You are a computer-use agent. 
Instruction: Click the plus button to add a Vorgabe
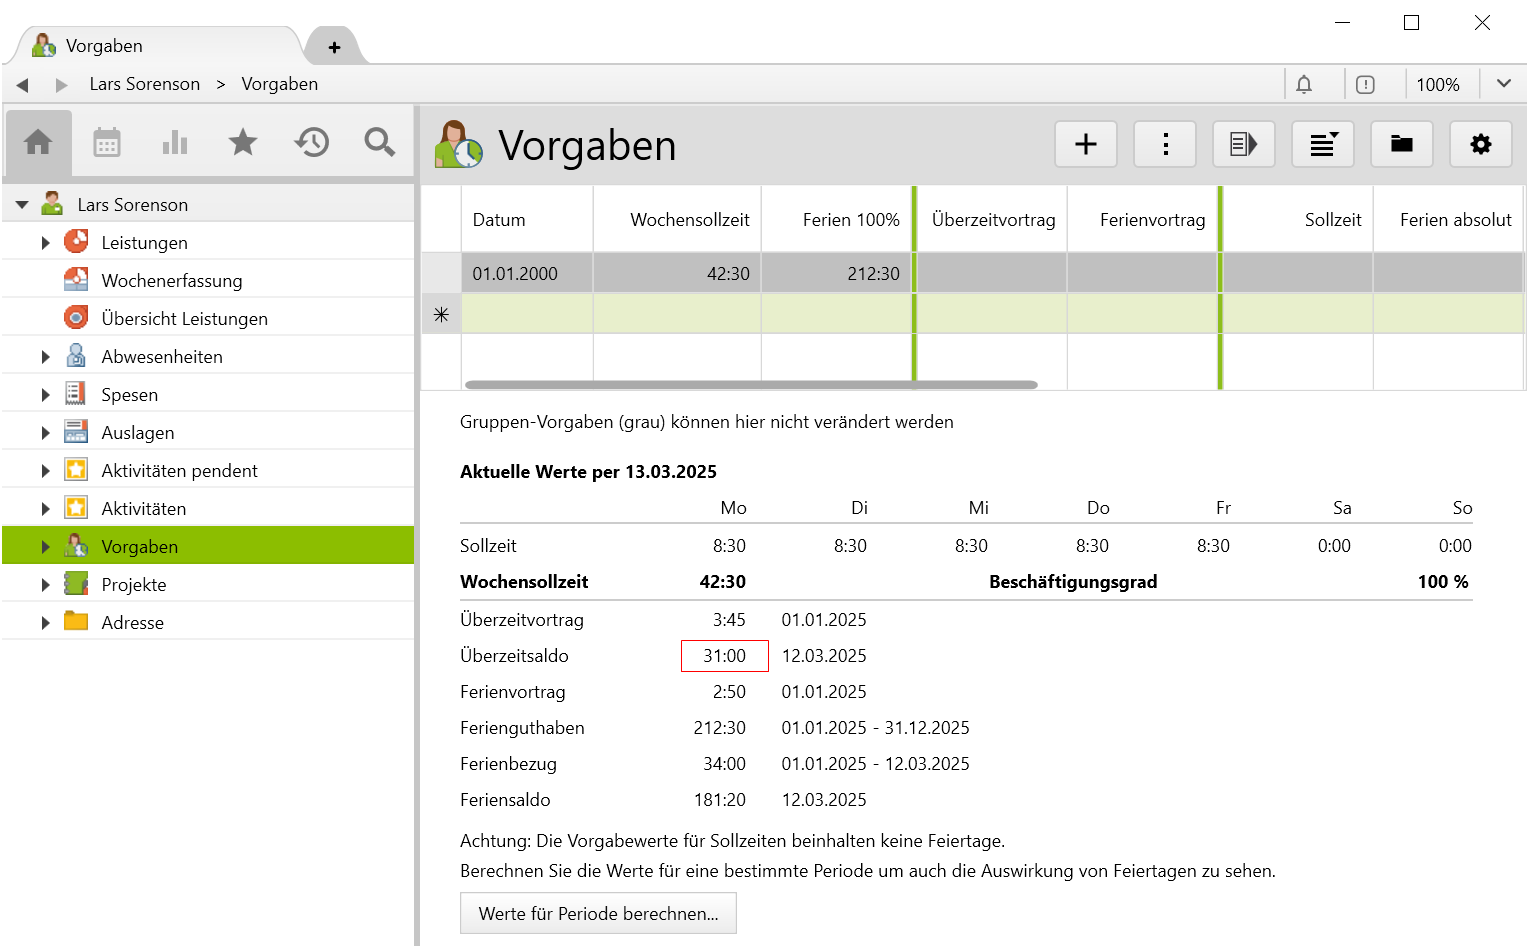tap(1085, 145)
